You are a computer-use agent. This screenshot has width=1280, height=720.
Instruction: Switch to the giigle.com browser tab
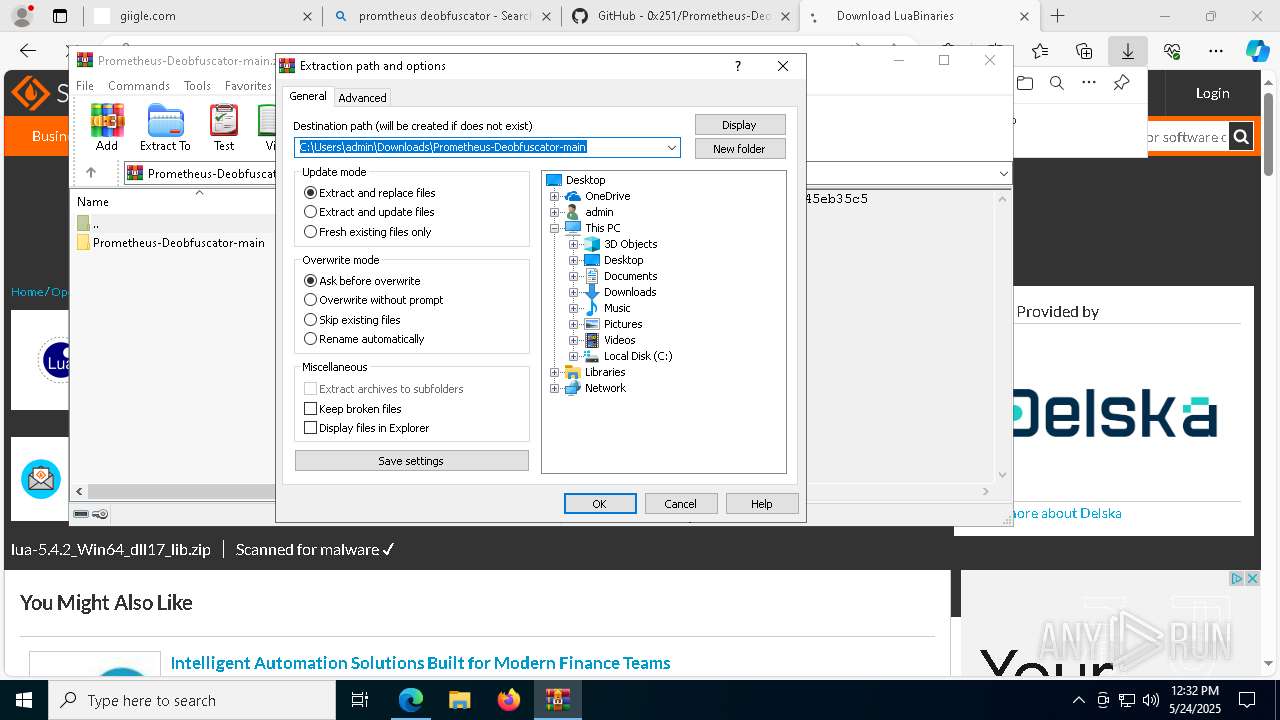coord(204,16)
